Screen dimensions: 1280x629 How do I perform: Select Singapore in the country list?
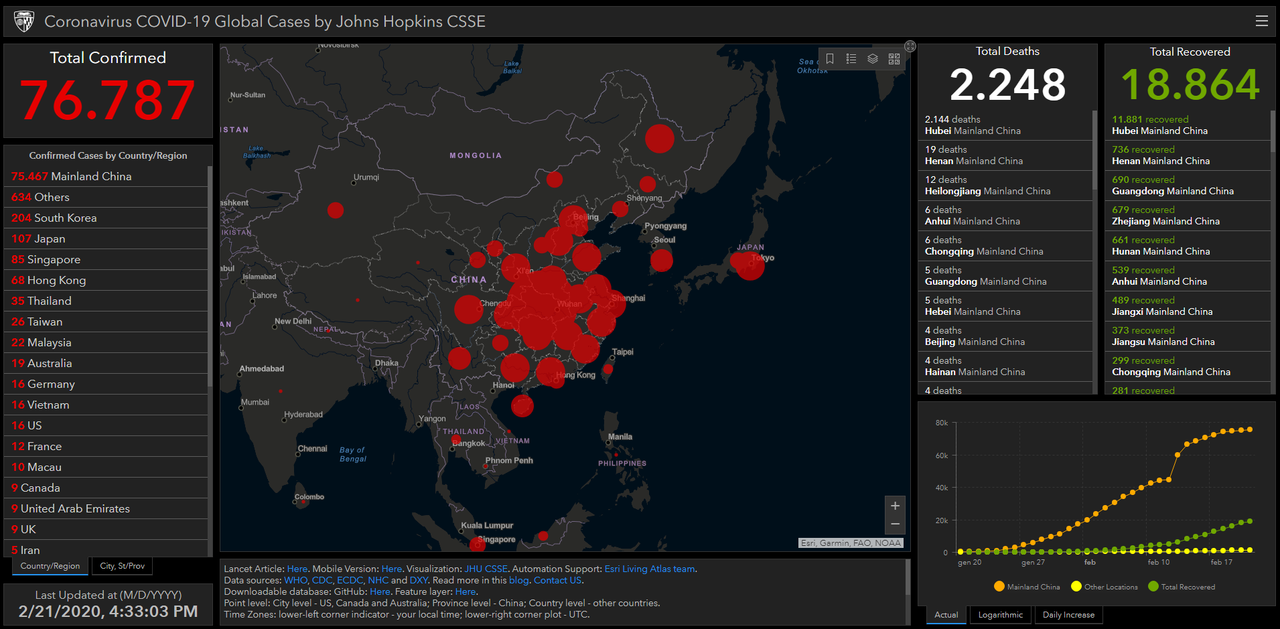tap(108, 260)
